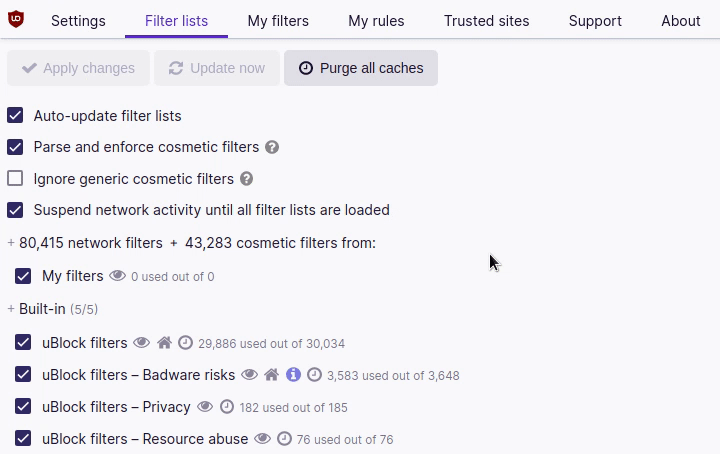Click the help icon beside cosmetic filters option
The image size is (720, 454).
[272, 147]
